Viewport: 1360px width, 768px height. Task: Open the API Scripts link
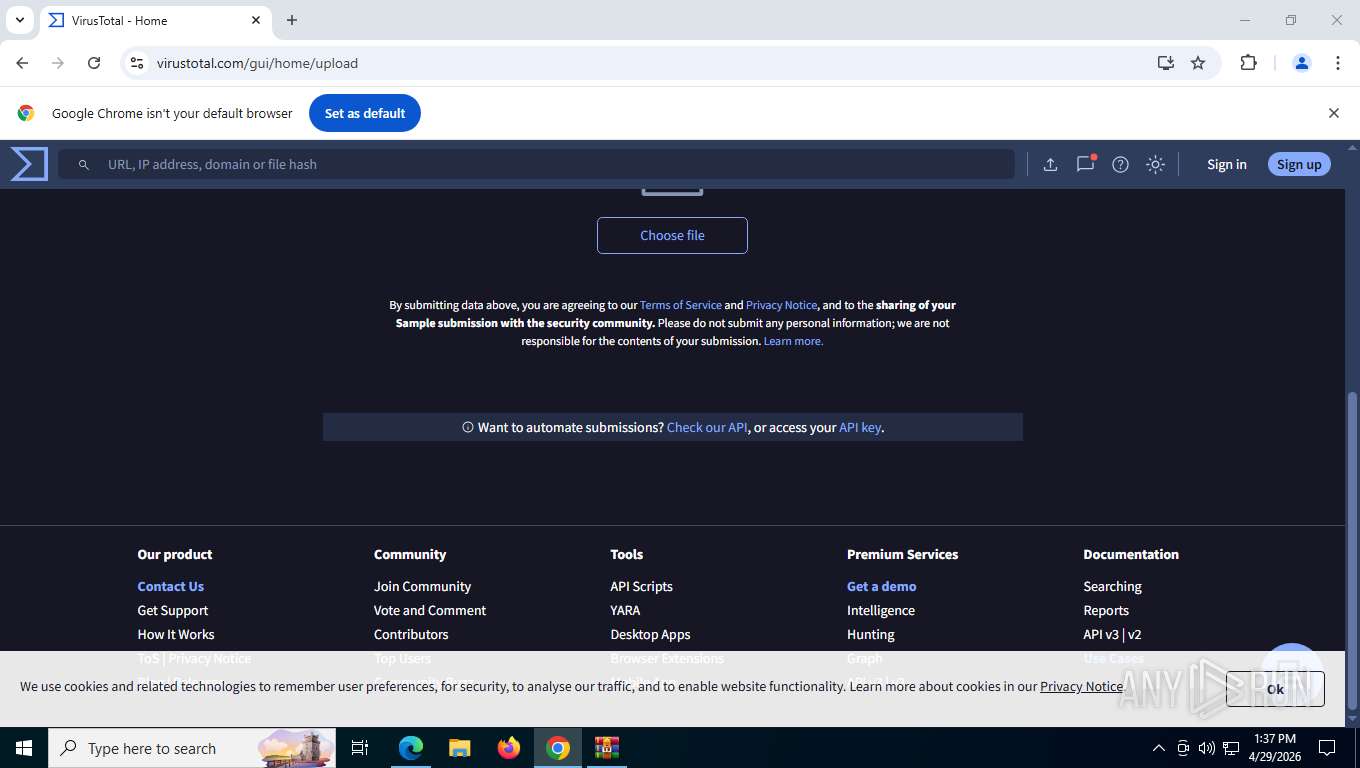[641, 586]
